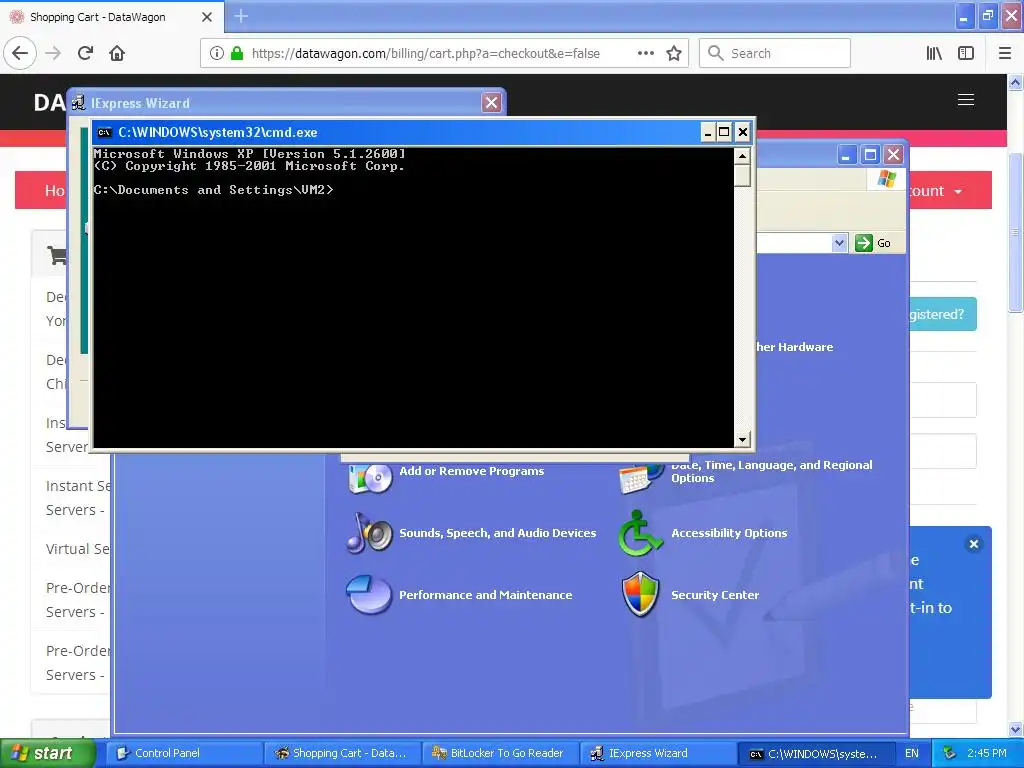This screenshot has width=1024, height=768.
Task: Open Add or Remove Programs link
Action: pyautogui.click(x=472, y=471)
